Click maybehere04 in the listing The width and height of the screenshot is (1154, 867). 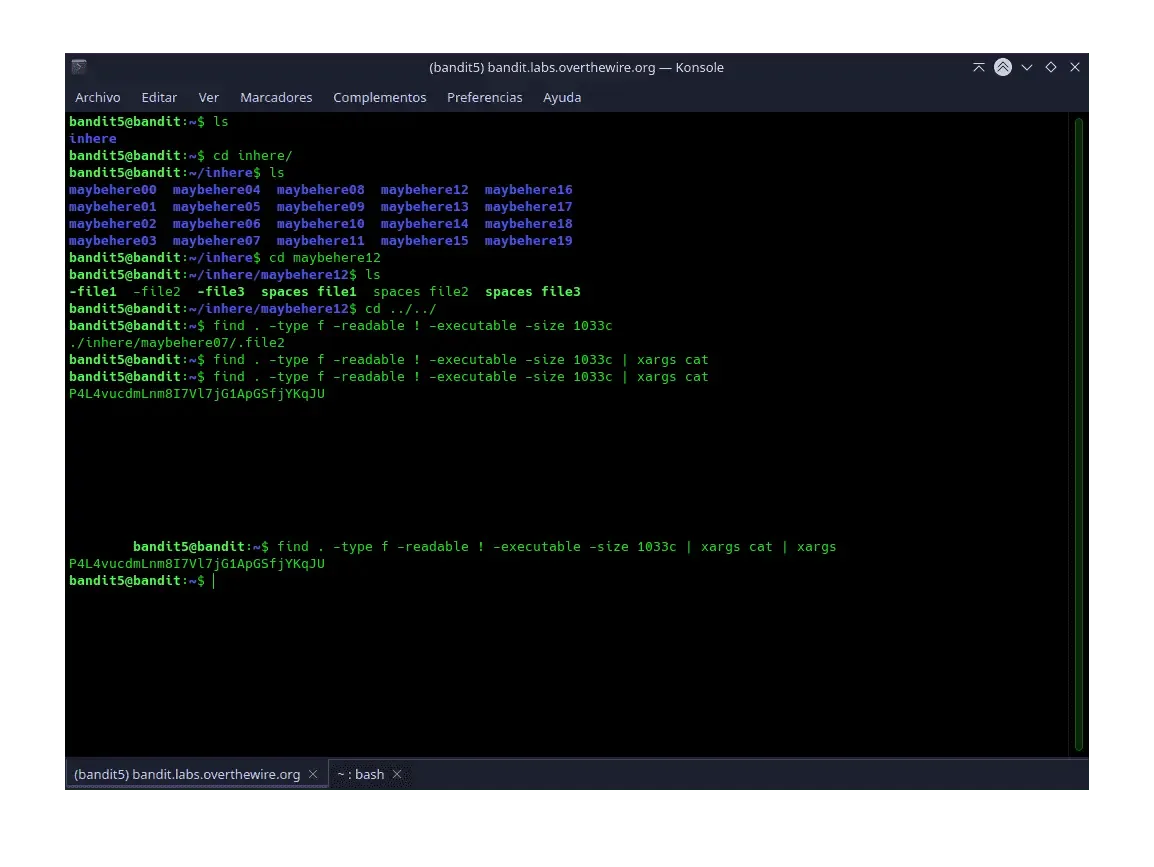tap(216, 190)
